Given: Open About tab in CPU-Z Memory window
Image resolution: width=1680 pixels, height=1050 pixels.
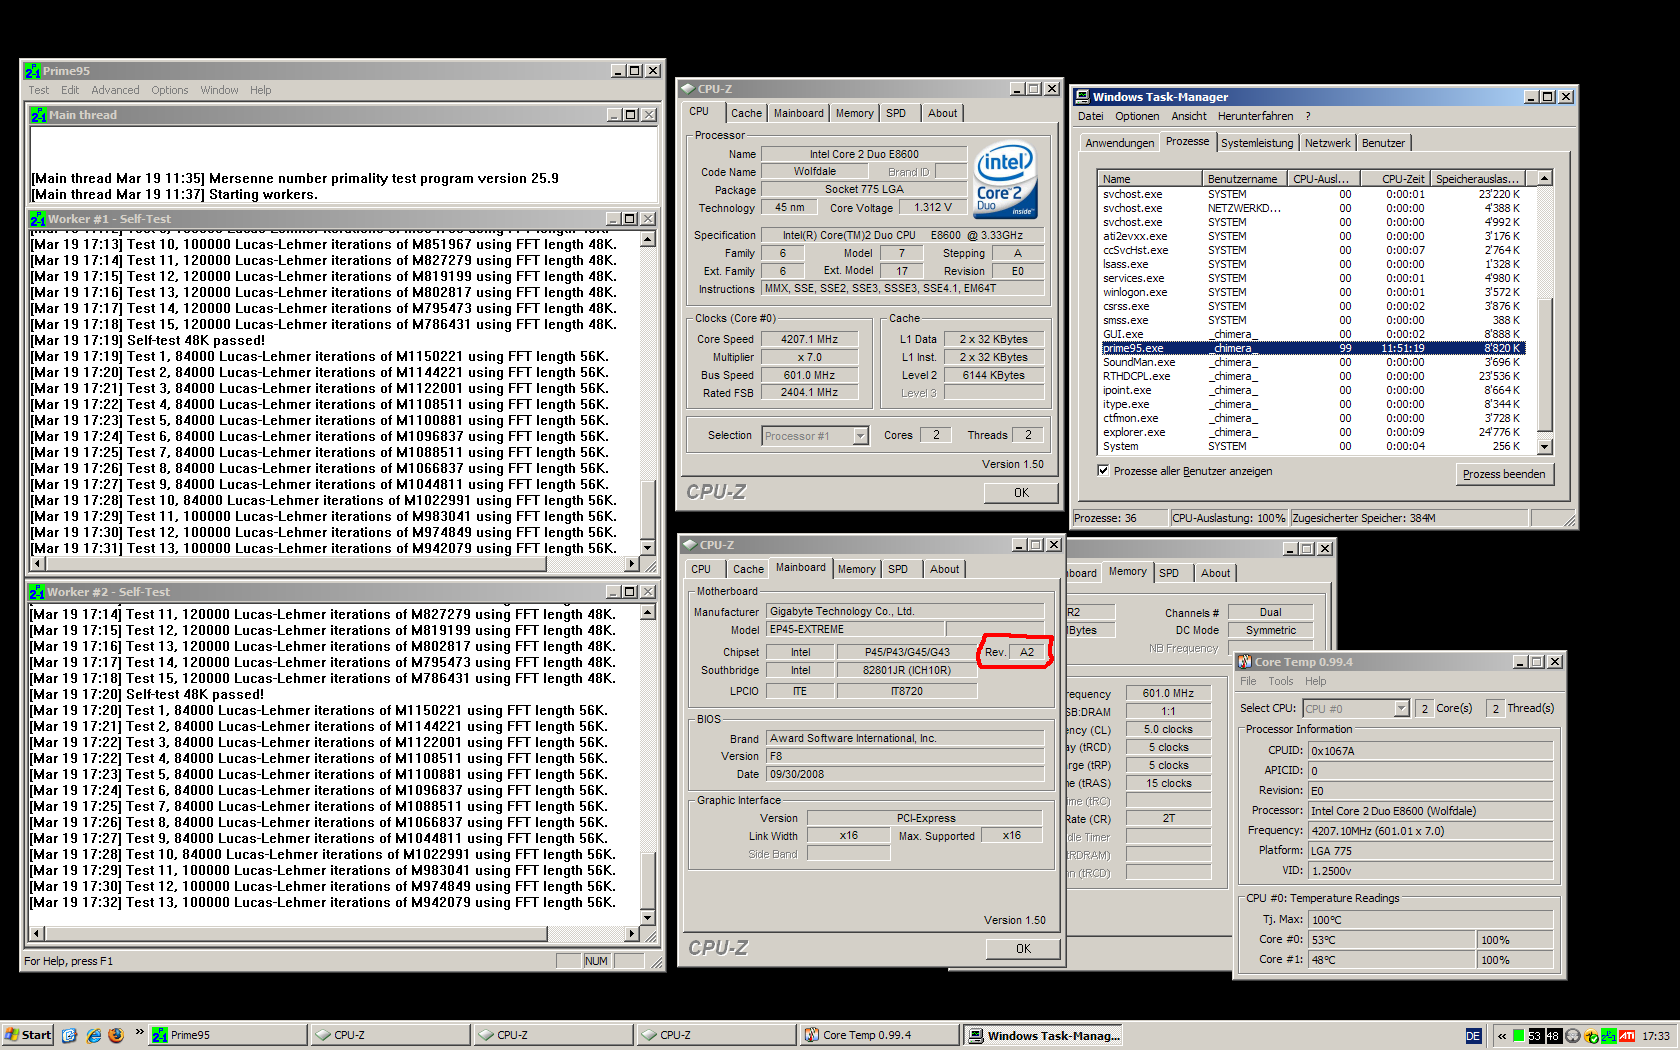Looking at the screenshot, I should [1216, 573].
